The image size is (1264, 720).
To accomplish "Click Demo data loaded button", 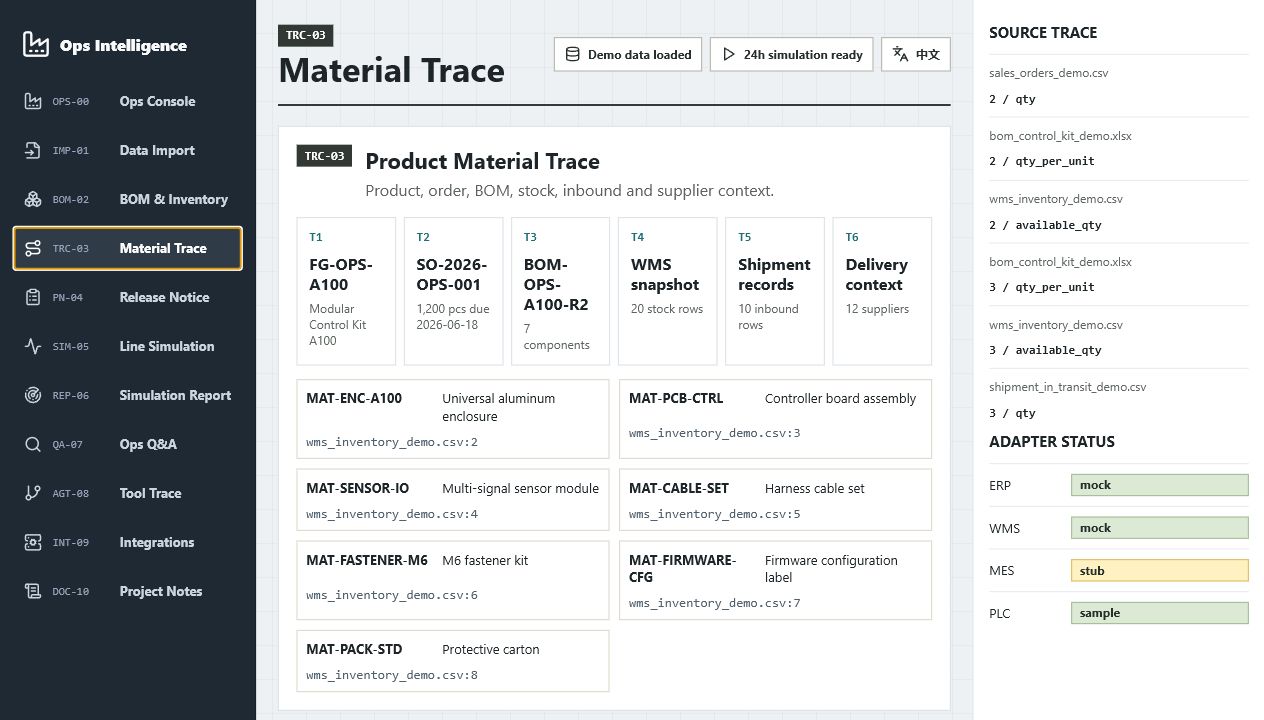I will pyautogui.click(x=628, y=54).
